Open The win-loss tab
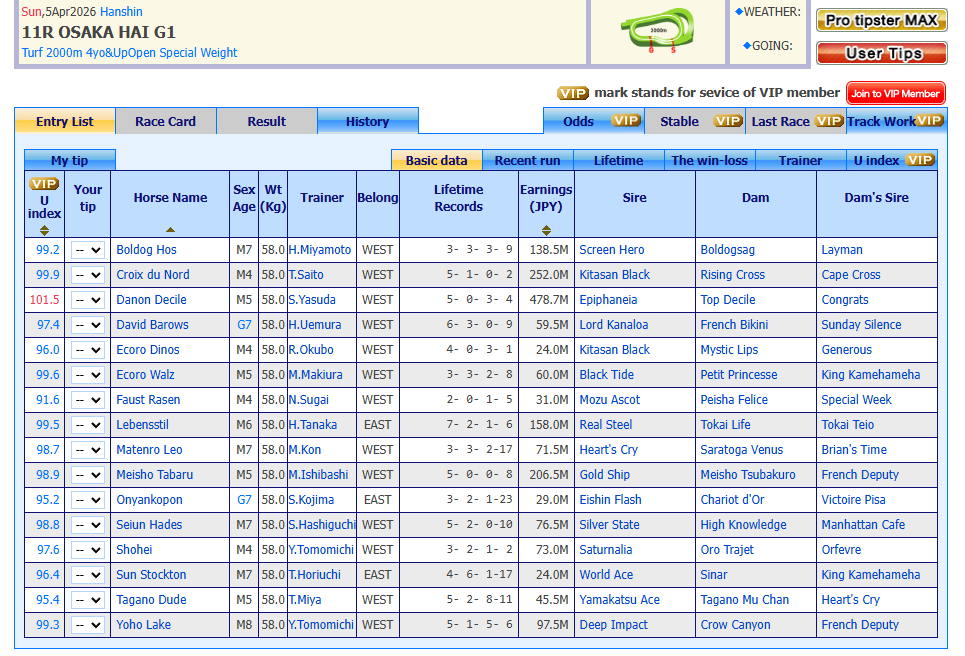Screen dimensions: 965x656 point(710,161)
